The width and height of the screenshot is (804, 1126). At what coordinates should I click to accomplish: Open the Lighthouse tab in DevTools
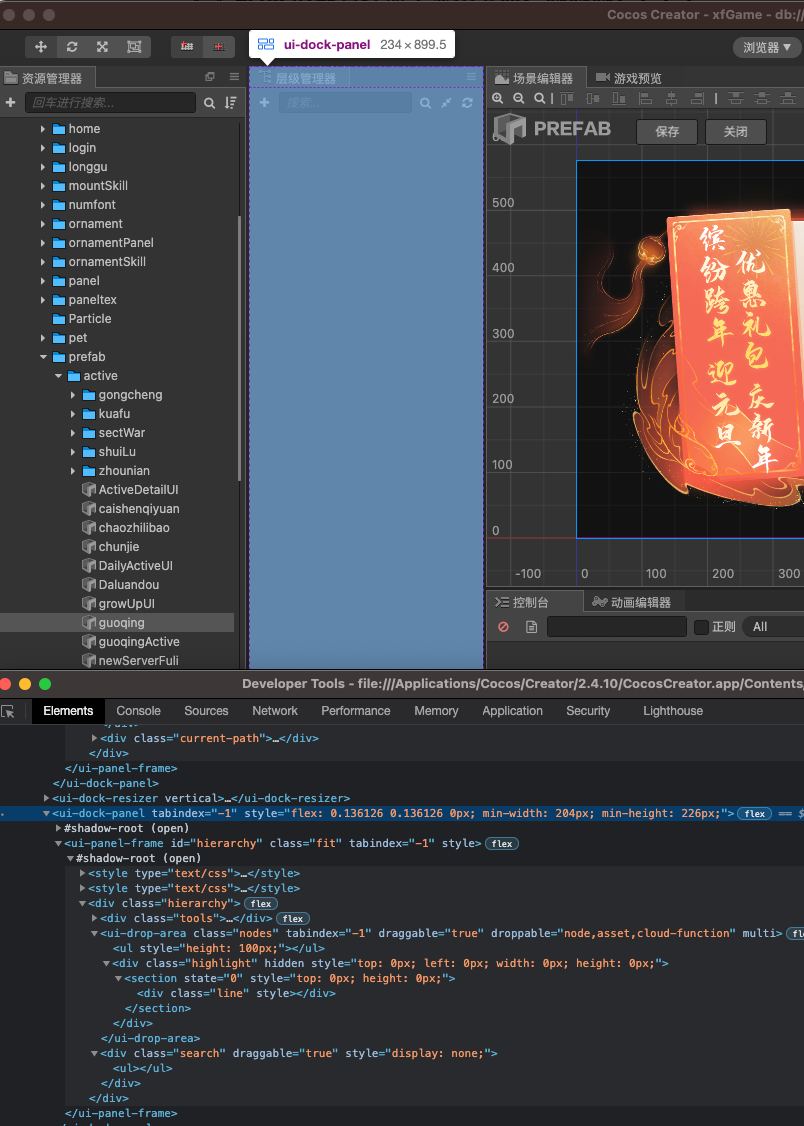pyautogui.click(x=673, y=711)
